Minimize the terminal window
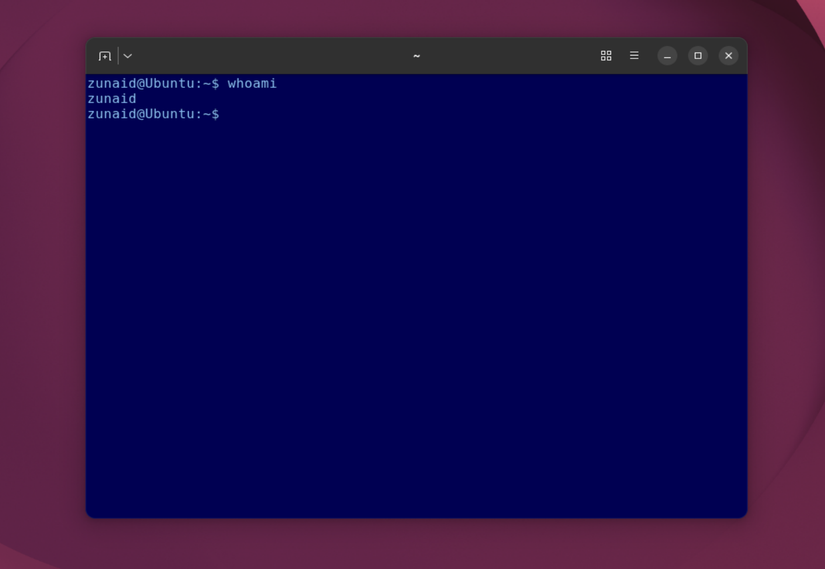Viewport: 825px width, 569px height. click(x=667, y=56)
